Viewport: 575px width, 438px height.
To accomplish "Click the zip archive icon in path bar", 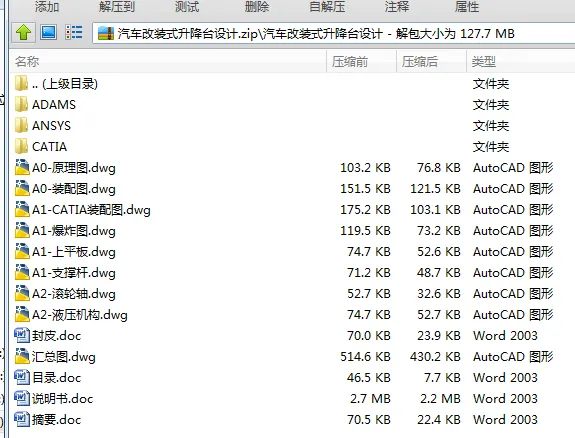I will 106,33.
